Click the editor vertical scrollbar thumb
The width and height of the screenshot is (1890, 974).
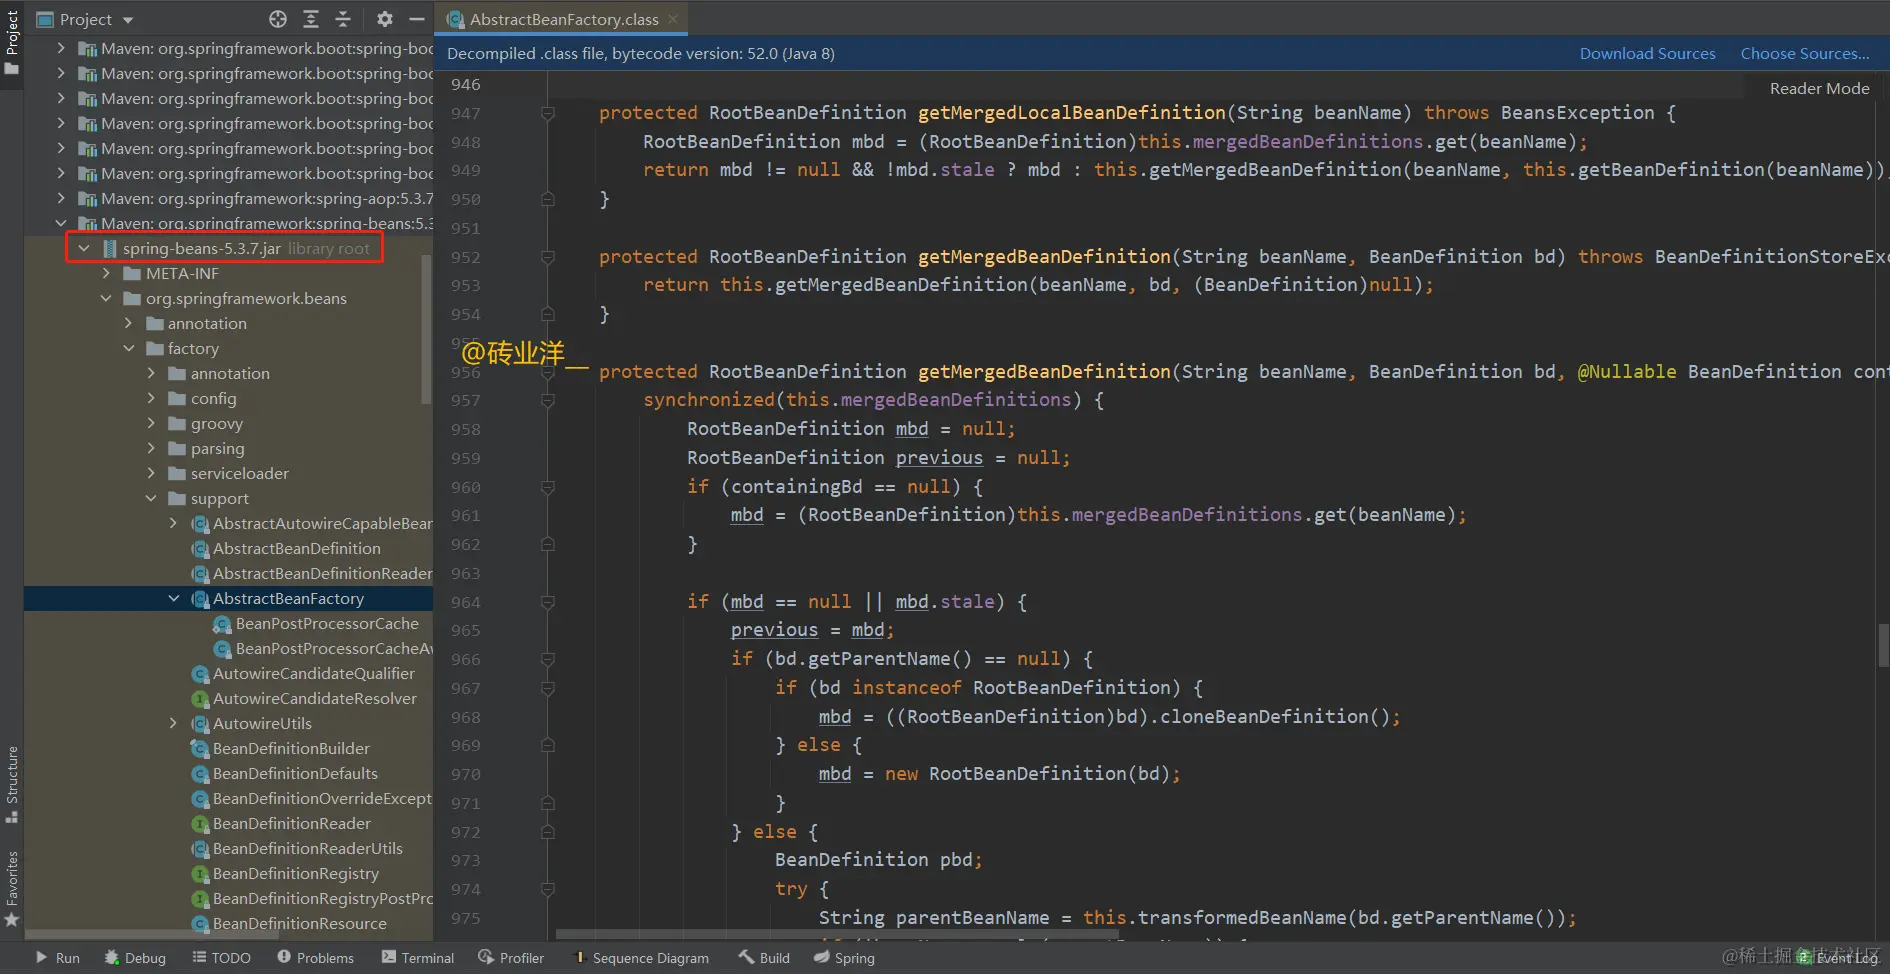[1883, 645]
